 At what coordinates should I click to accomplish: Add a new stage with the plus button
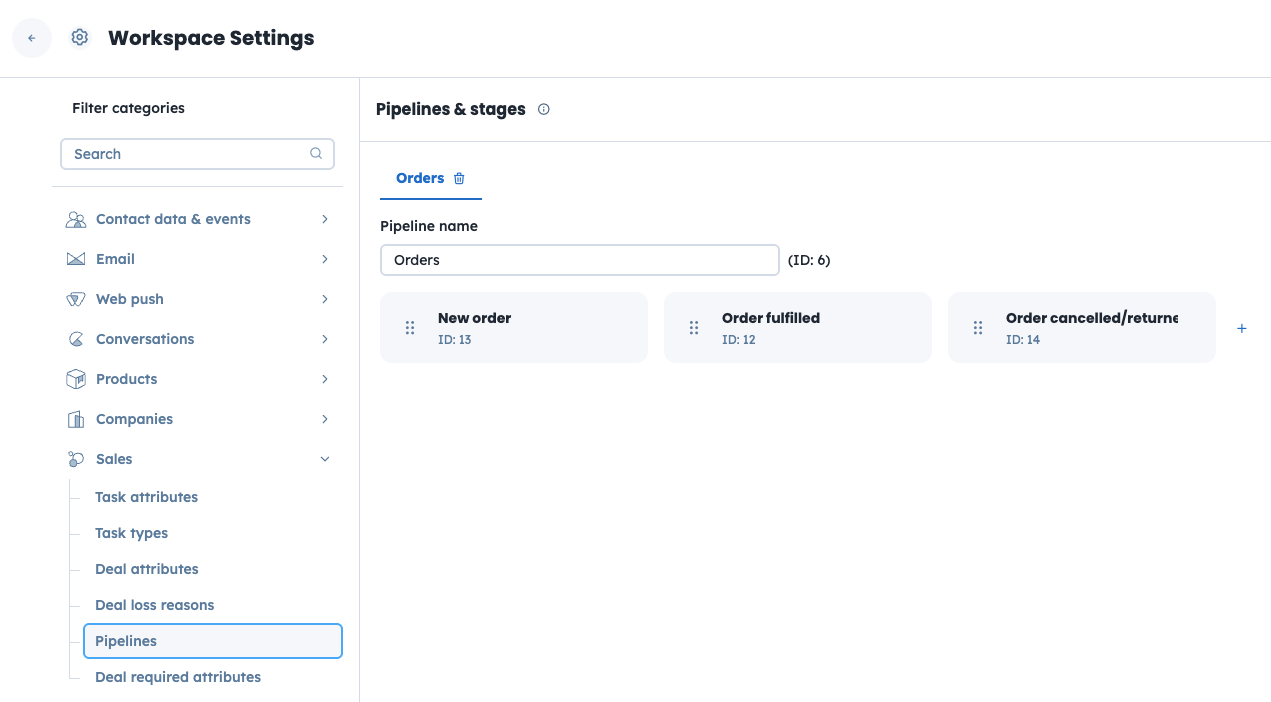(x=1241, y=327)
